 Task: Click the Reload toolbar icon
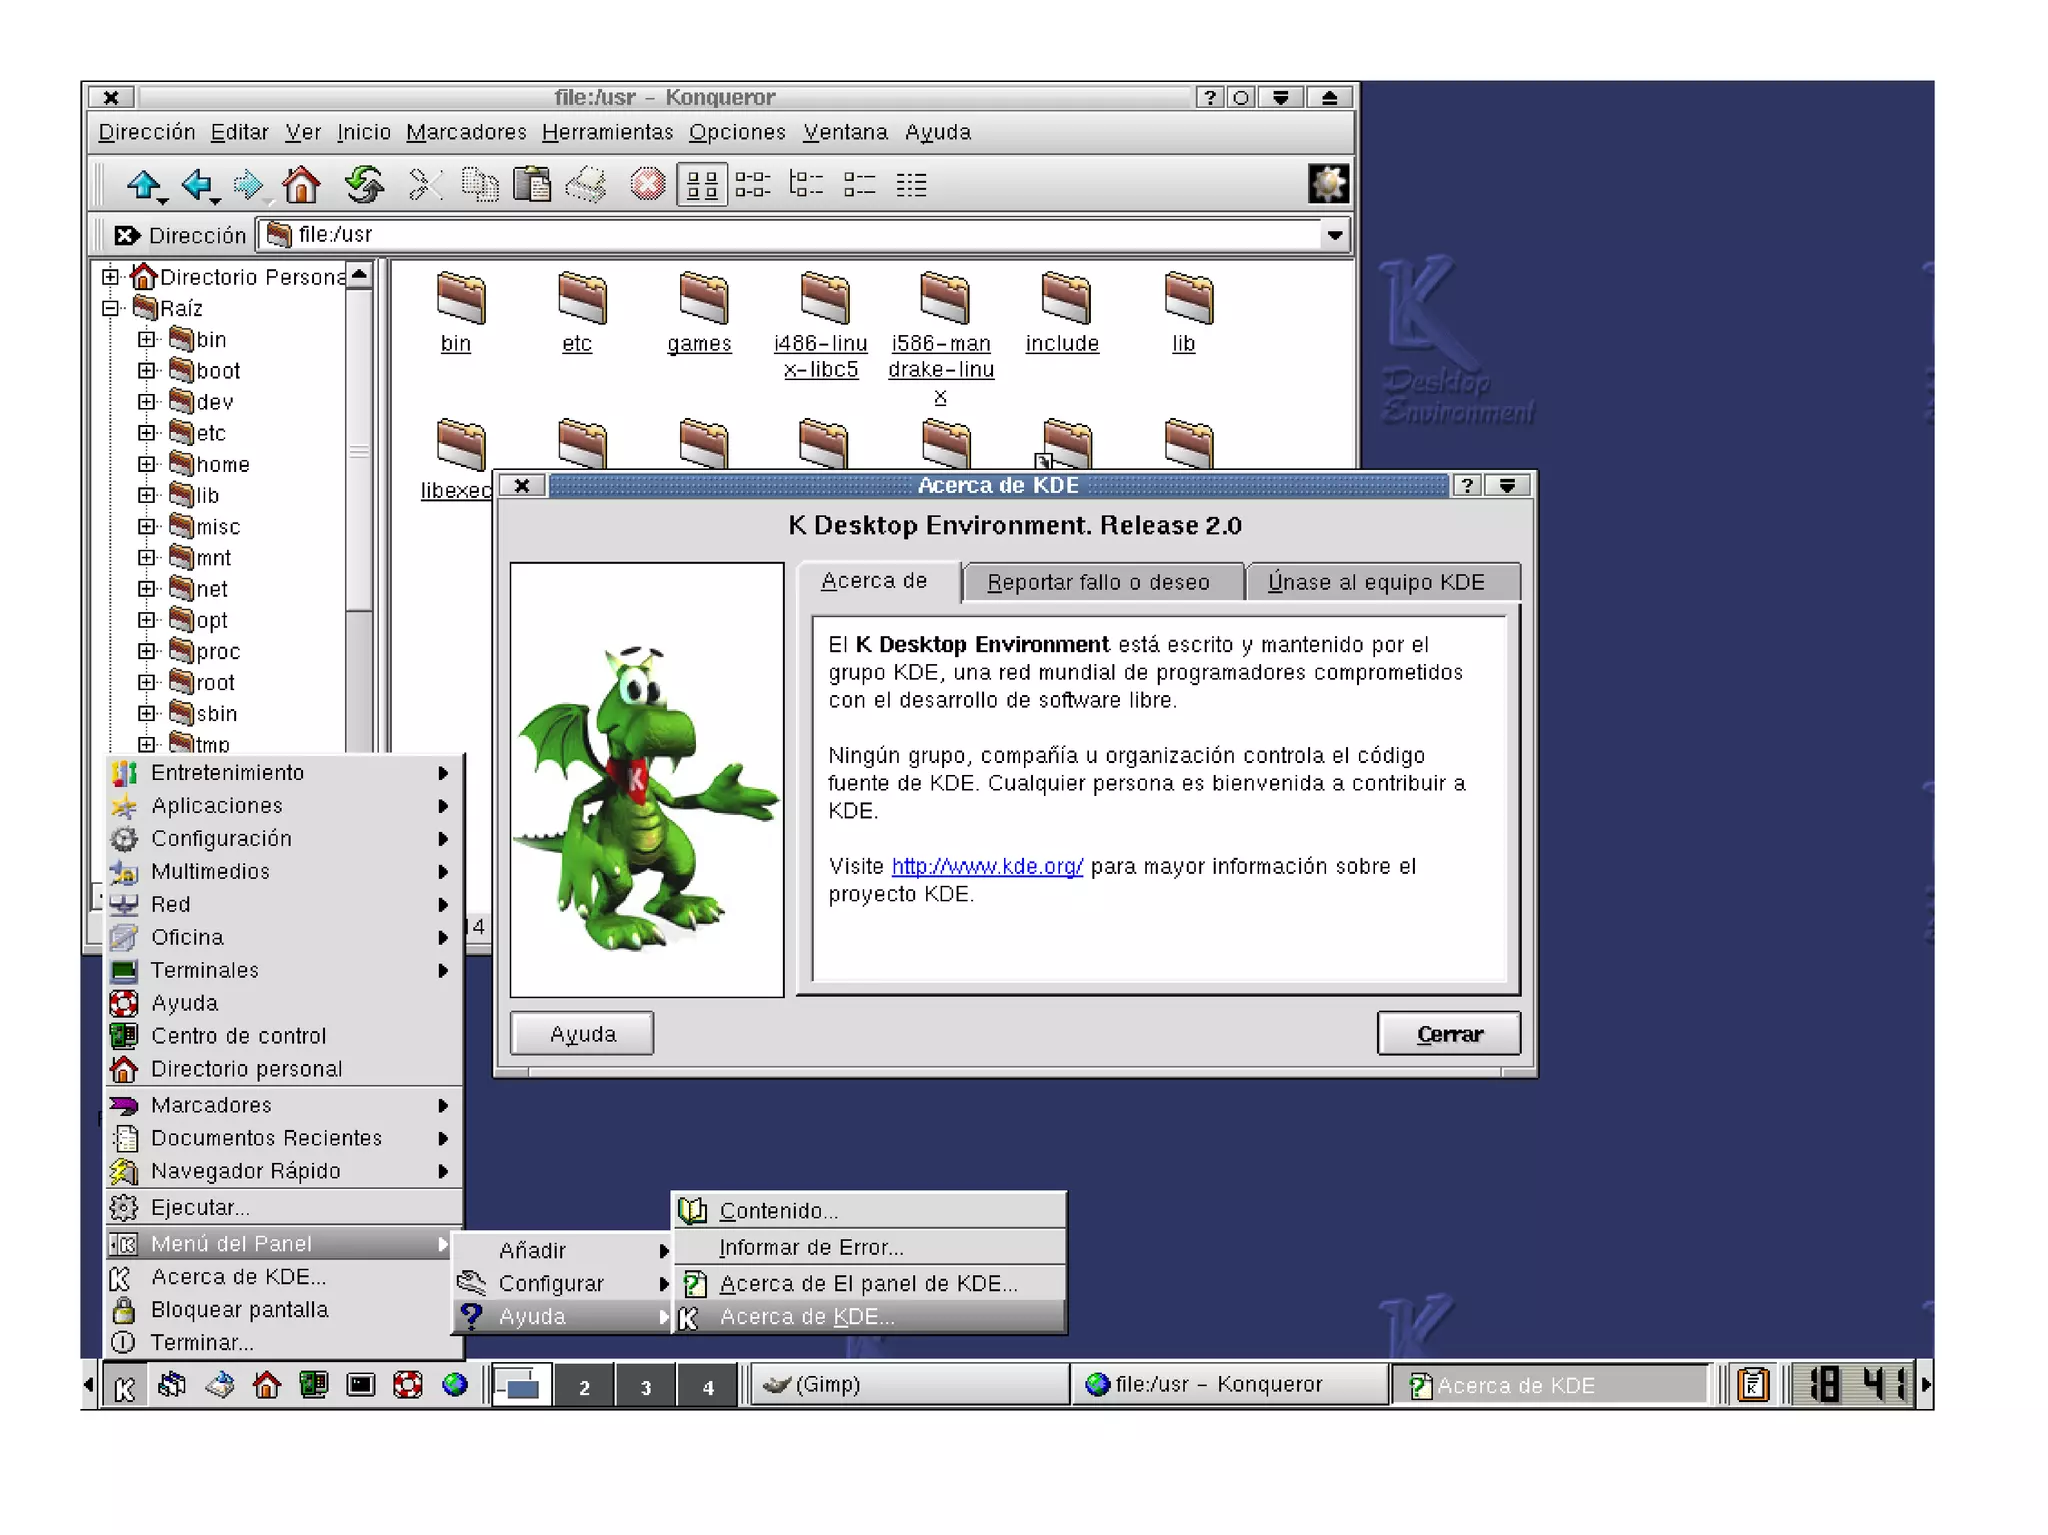coord(364,185)
